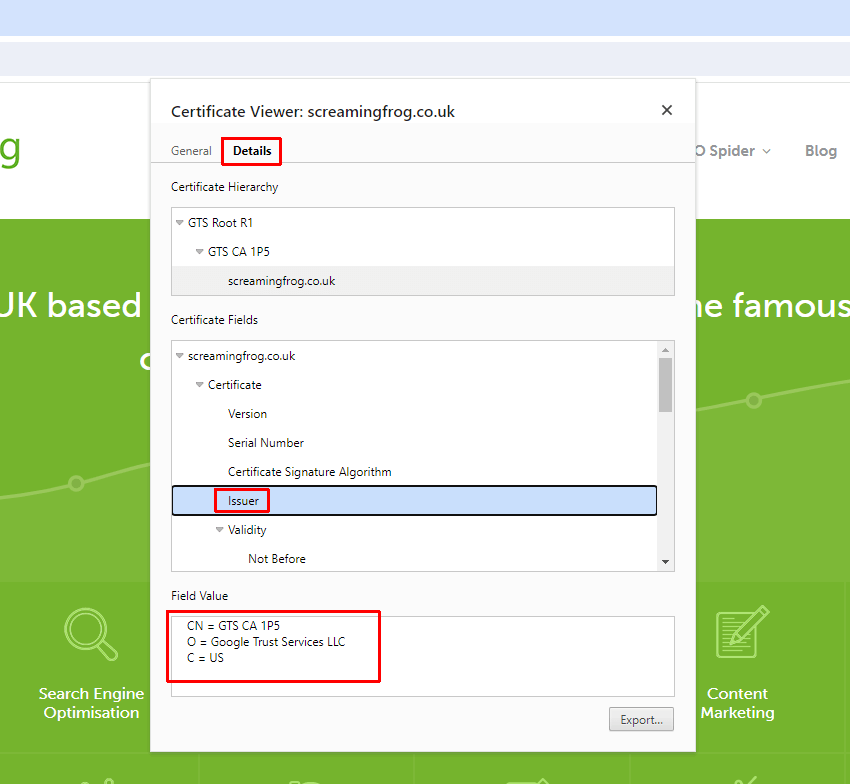Click scroll up arrow in Certificate Fields
Image resolution: width=850 pixels, height=784 pixels.
[666, 350]
